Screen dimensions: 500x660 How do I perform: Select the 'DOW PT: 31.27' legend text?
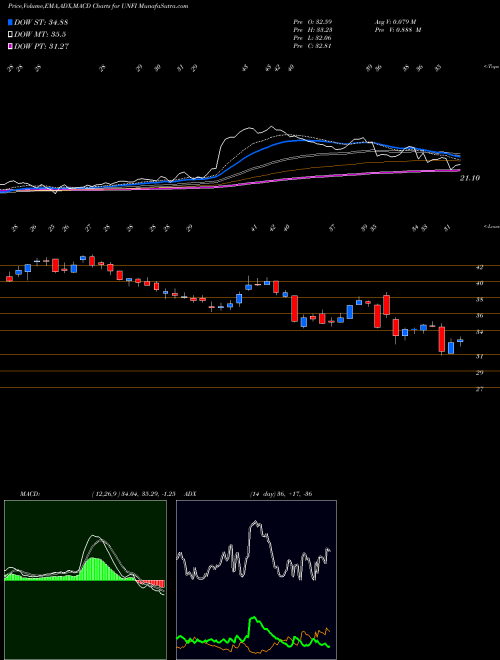pos(41,46)
